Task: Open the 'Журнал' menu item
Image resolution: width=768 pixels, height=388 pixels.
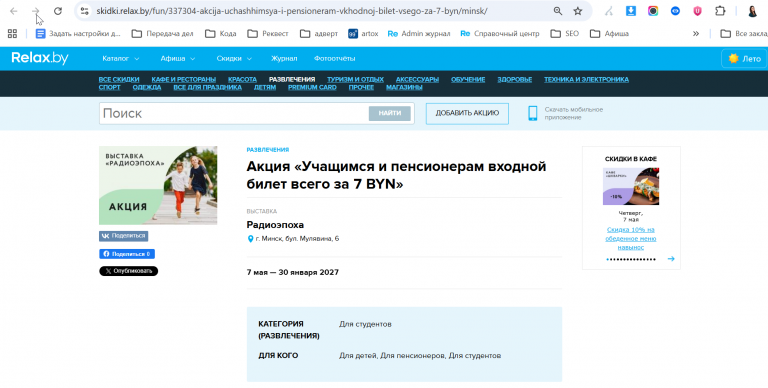Action: coord(284,58)
